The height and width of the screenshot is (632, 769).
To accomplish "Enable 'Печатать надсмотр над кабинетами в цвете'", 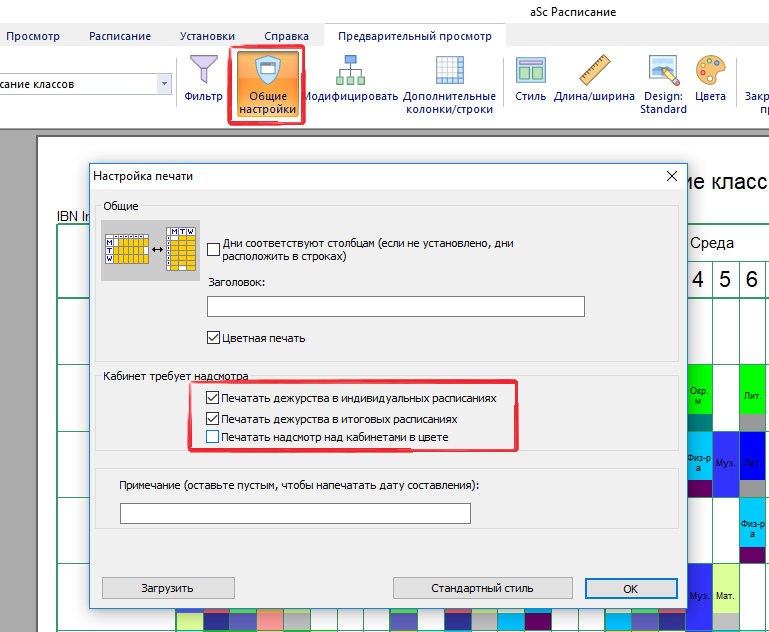I will [212, 437].
